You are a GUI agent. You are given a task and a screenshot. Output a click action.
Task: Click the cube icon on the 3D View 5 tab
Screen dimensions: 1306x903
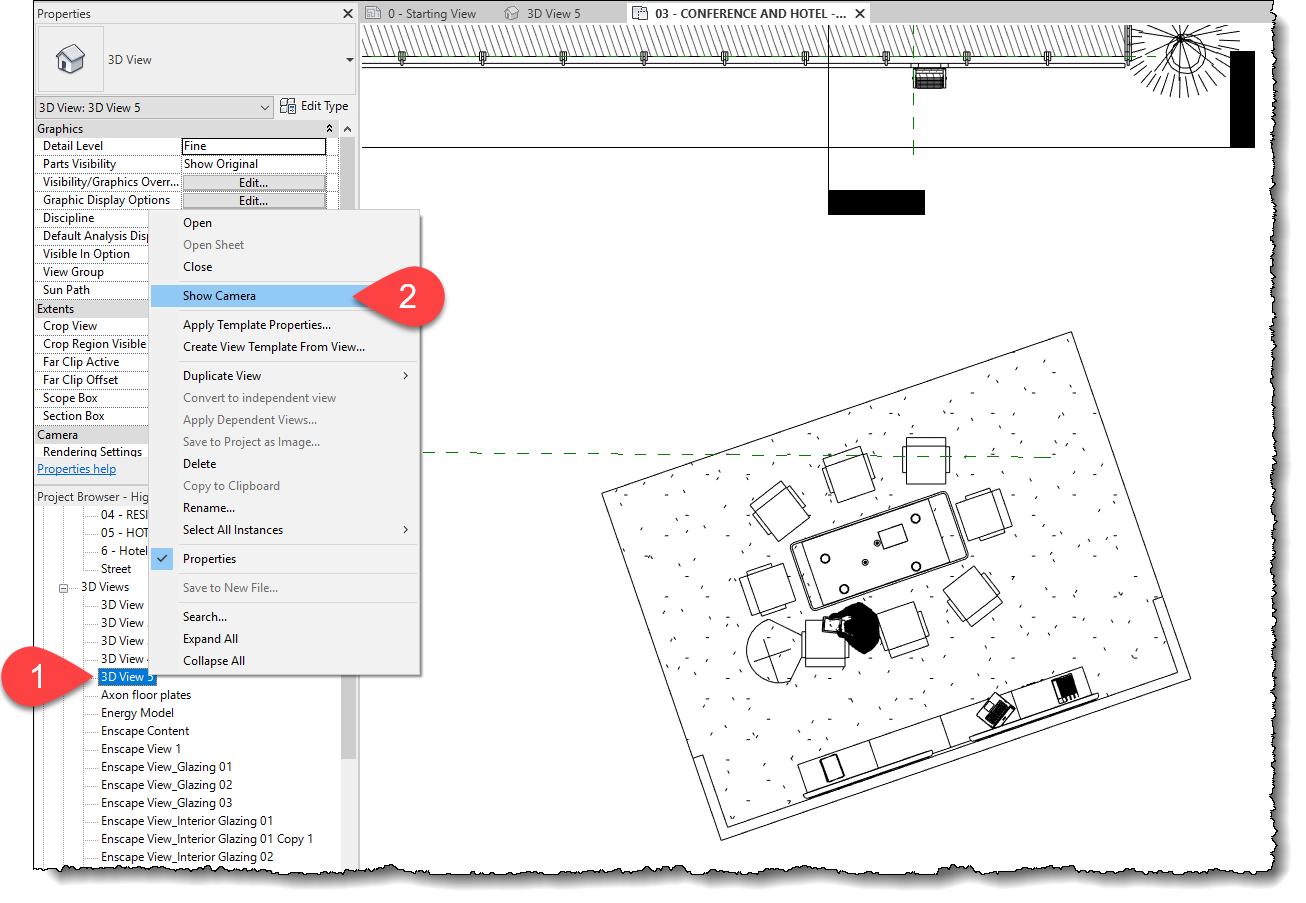coord(511,12)
